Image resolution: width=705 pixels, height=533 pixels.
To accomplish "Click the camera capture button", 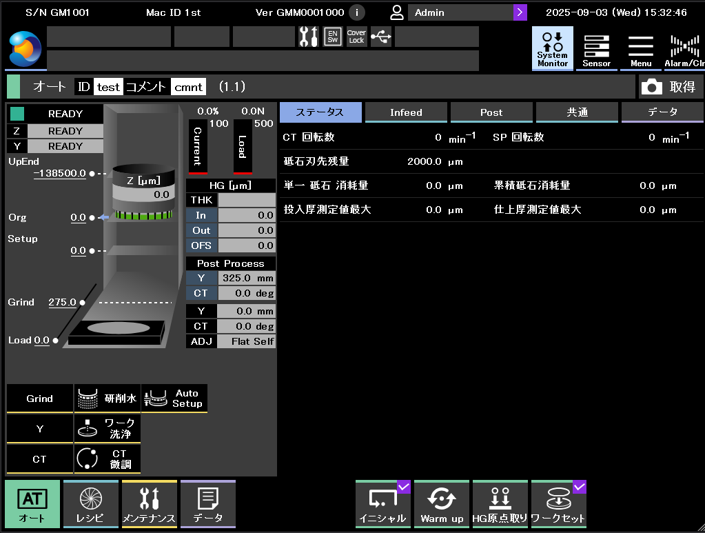I will [x=669, y=87].
